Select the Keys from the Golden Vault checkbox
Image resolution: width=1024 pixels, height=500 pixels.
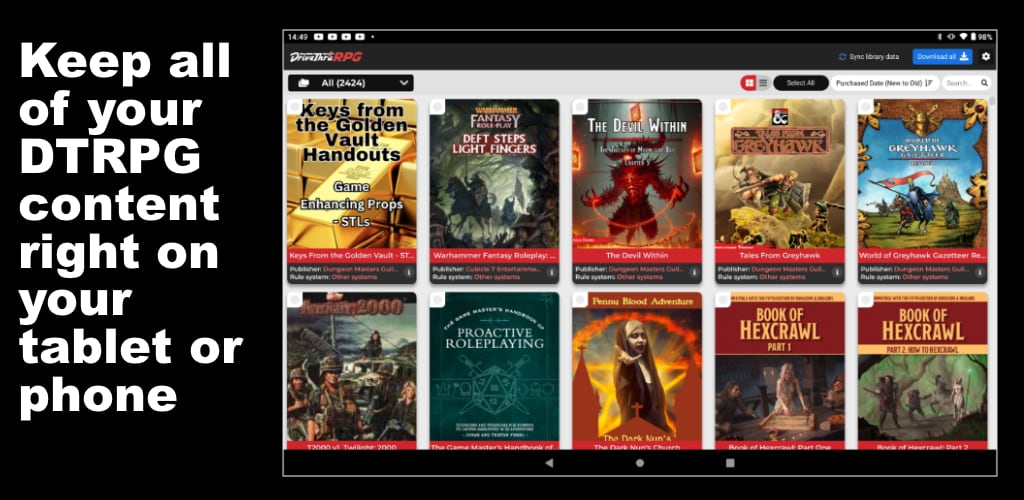click(x=295, y=106)
